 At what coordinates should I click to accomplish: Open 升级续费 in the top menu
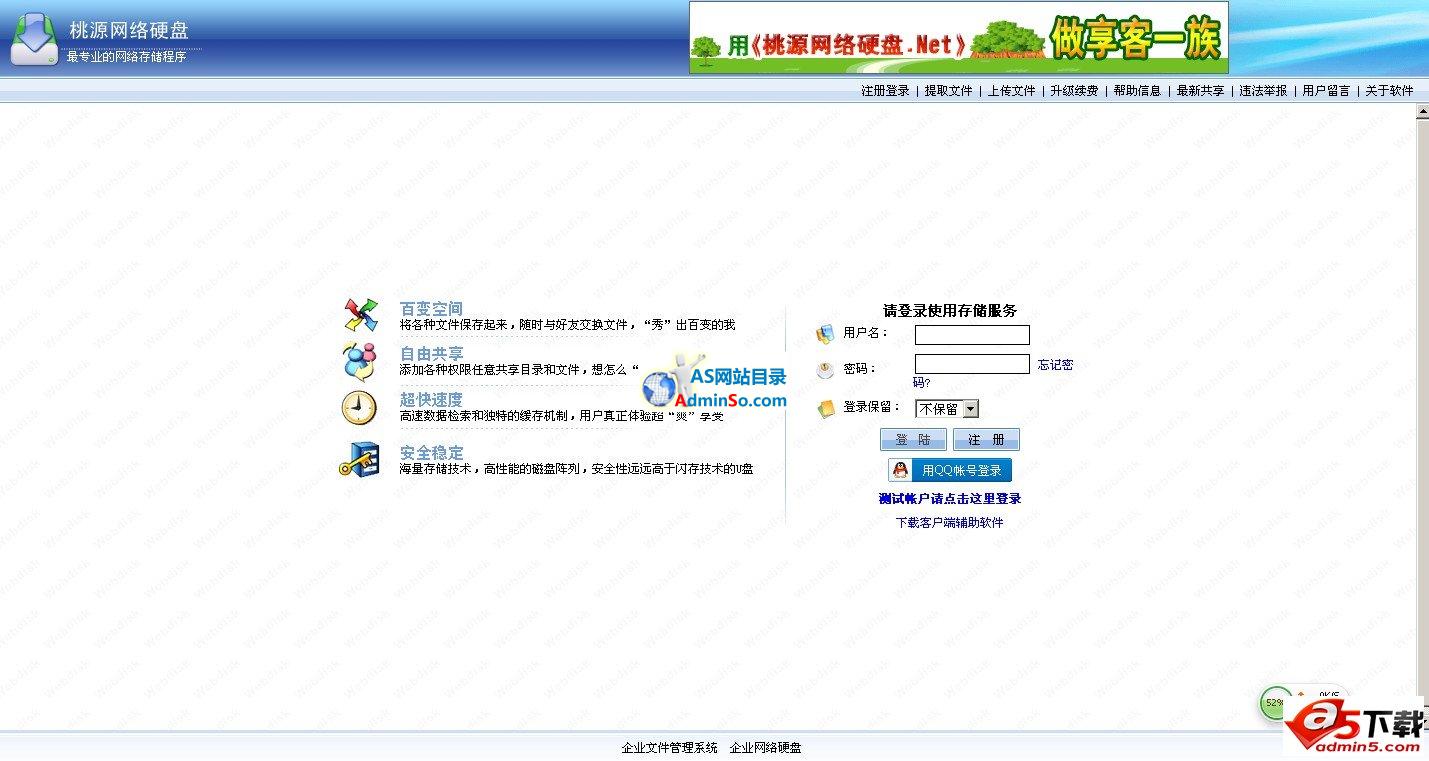pyautogui.click(x=1074, y=91)
